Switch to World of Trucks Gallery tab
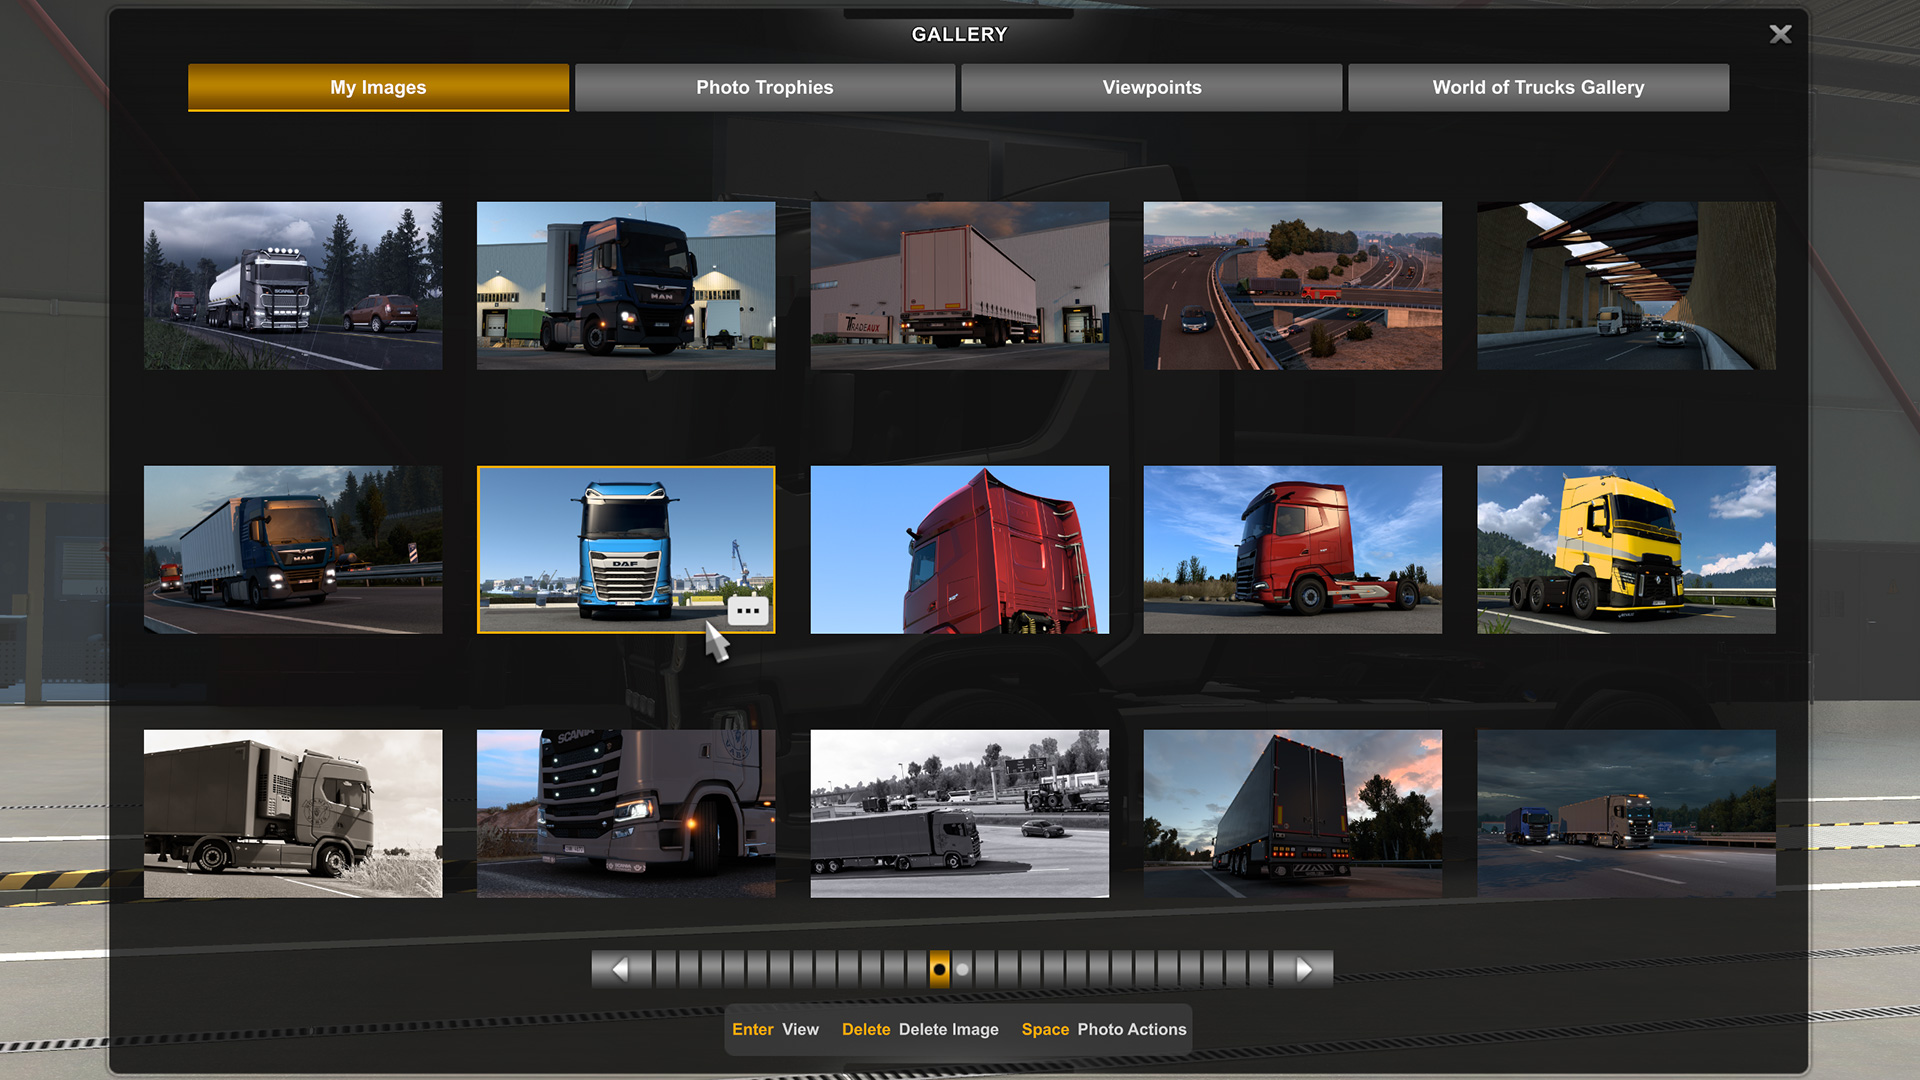The height and width of the screenshot is (1080, 1920). (x=1537, y=88)
